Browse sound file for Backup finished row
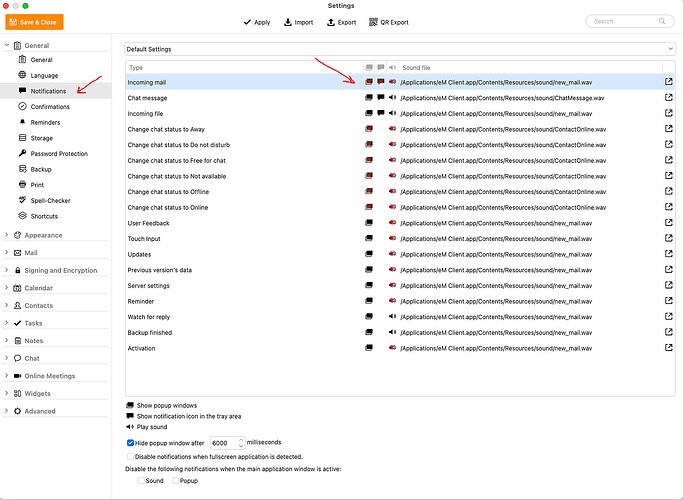This screenshot has height=500, width=683. coord(669,332)
